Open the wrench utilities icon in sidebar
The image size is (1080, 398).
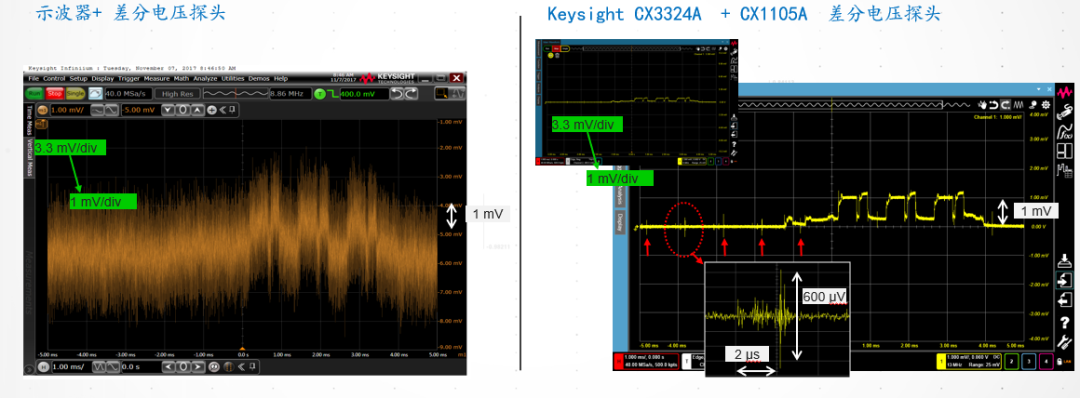1065,342
